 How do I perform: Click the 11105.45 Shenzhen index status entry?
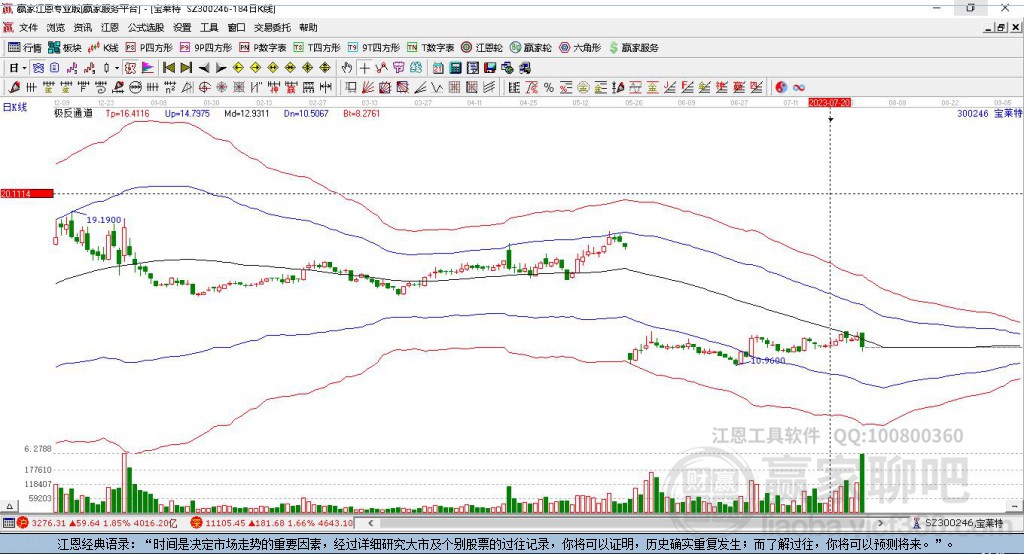273,523
